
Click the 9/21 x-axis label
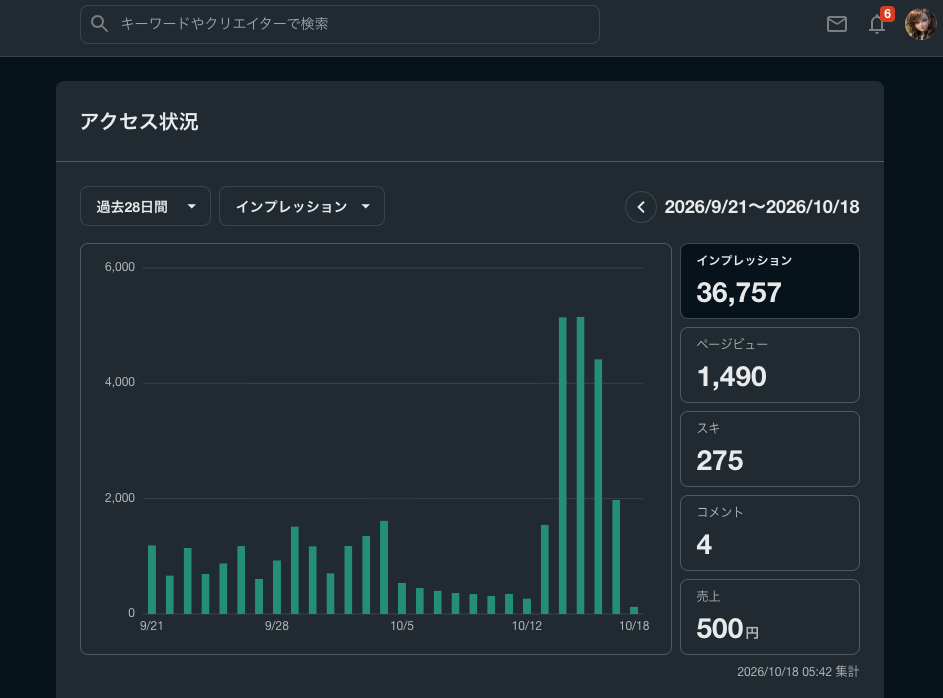pyautogui.click(x=152, y=626)
